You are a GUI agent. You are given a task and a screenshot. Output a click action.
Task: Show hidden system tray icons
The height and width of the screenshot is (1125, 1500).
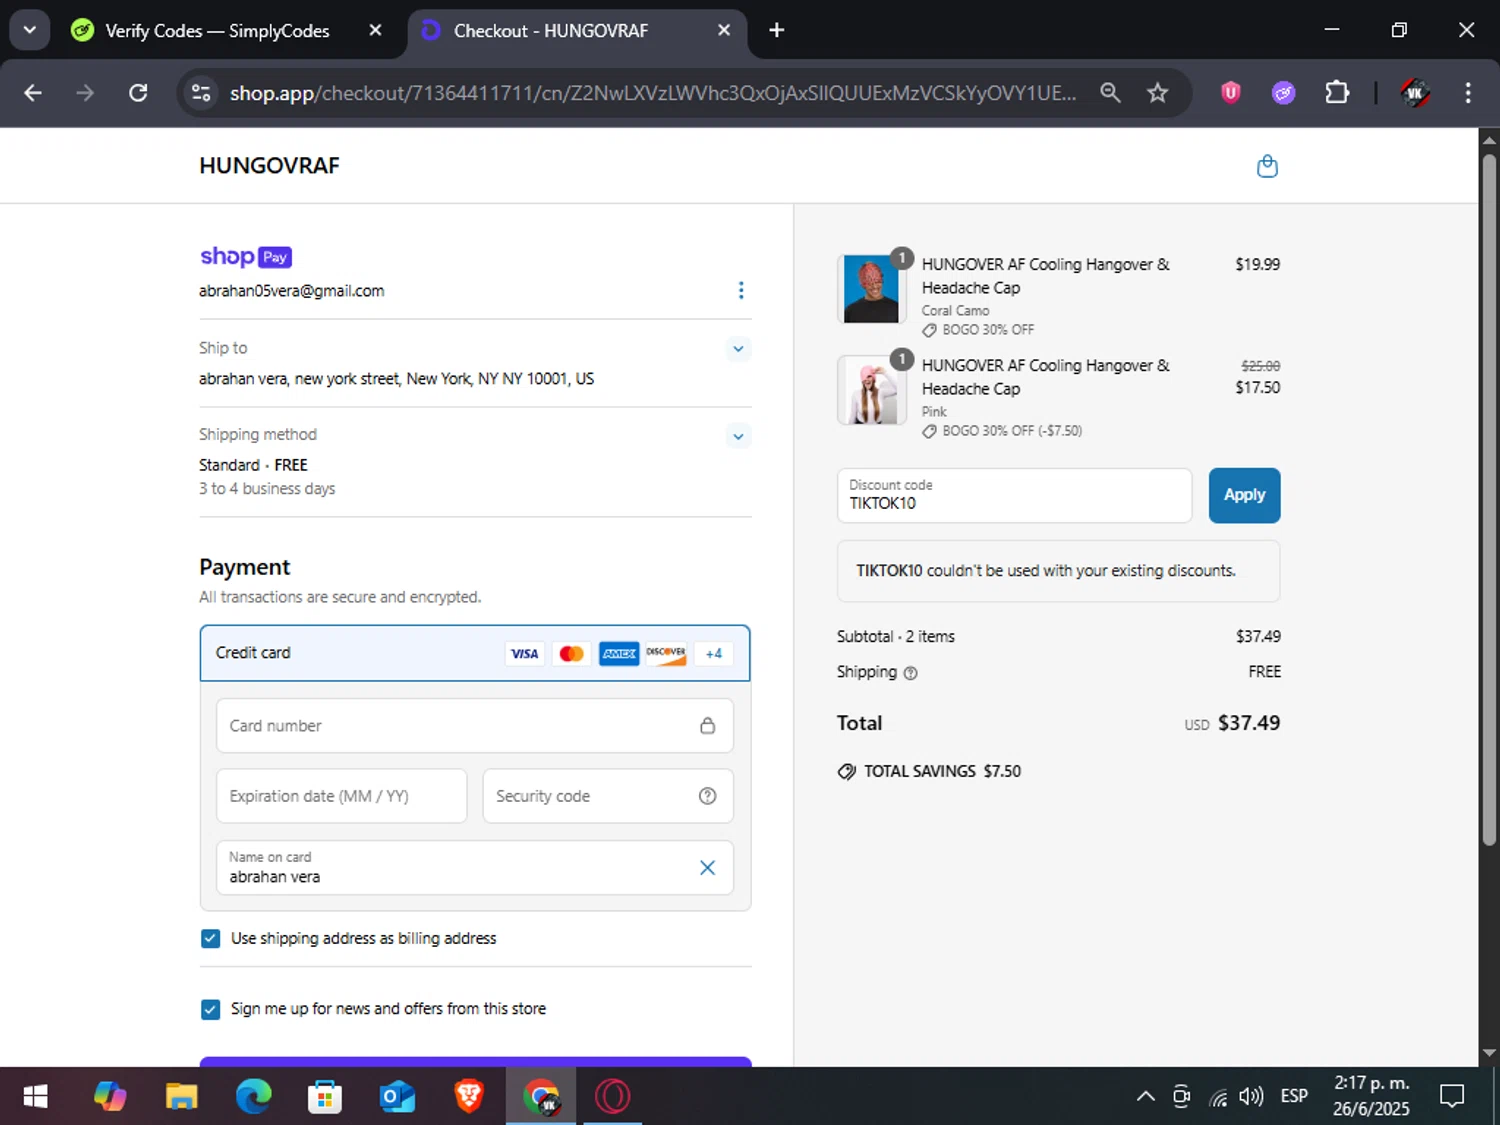pos(1145,1097)
